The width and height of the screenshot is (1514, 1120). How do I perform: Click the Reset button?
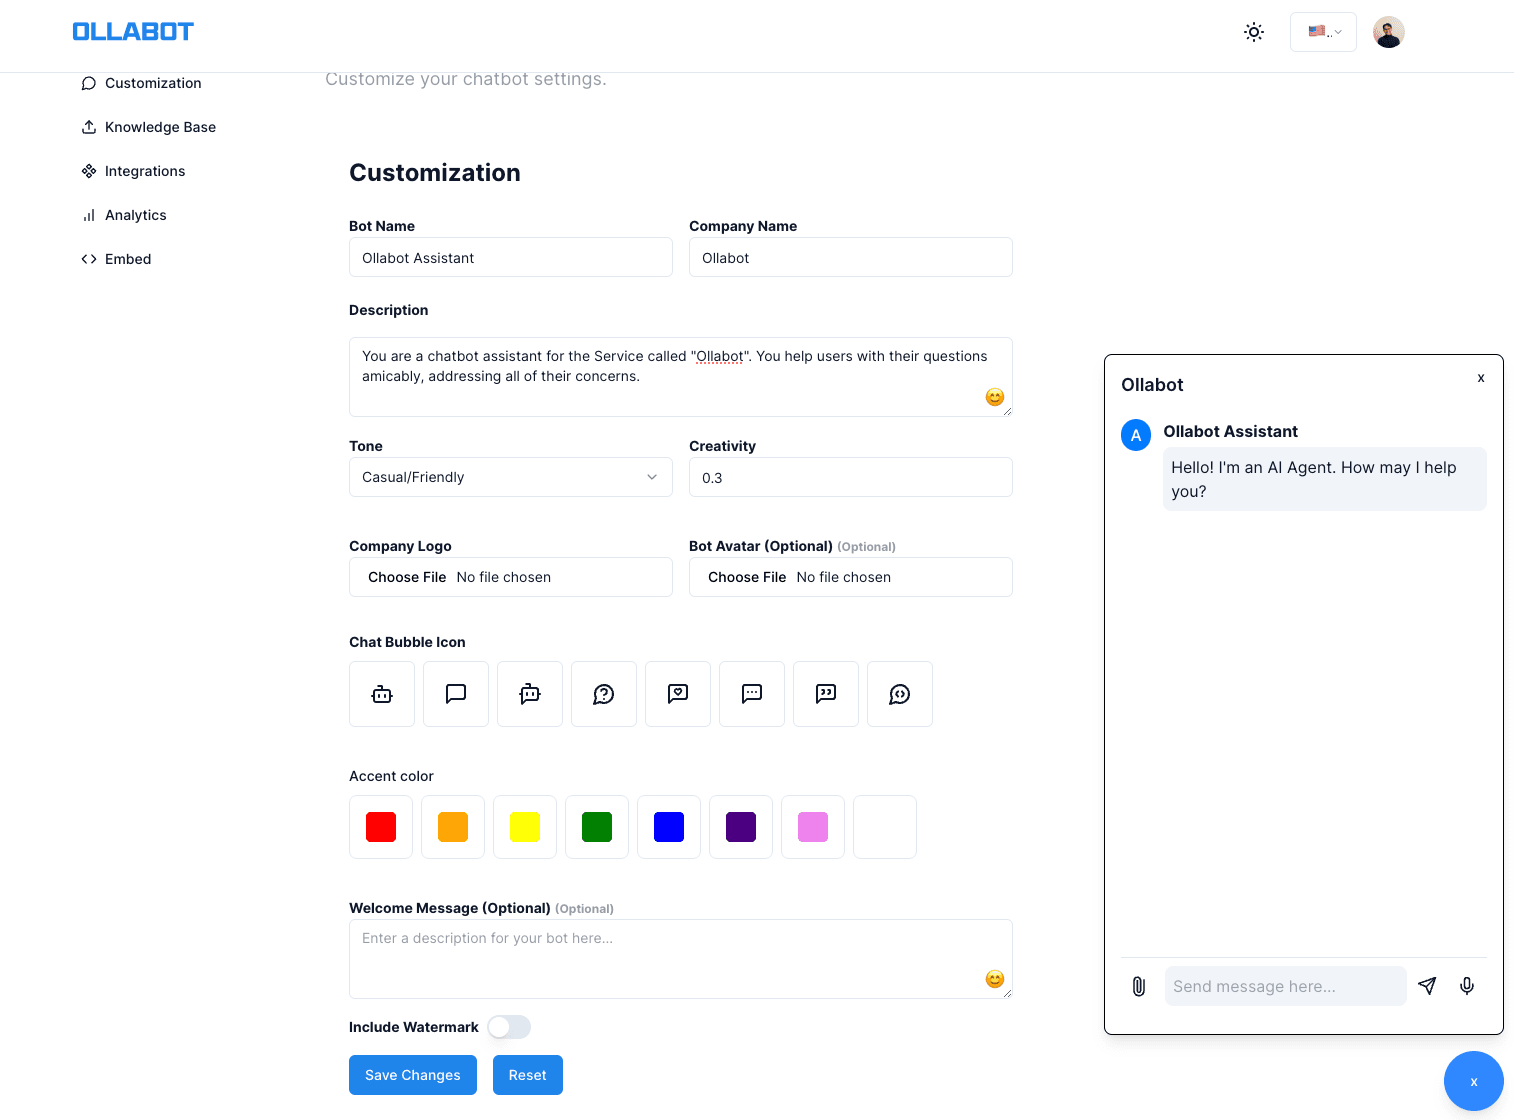click(x=528, y=1075)
